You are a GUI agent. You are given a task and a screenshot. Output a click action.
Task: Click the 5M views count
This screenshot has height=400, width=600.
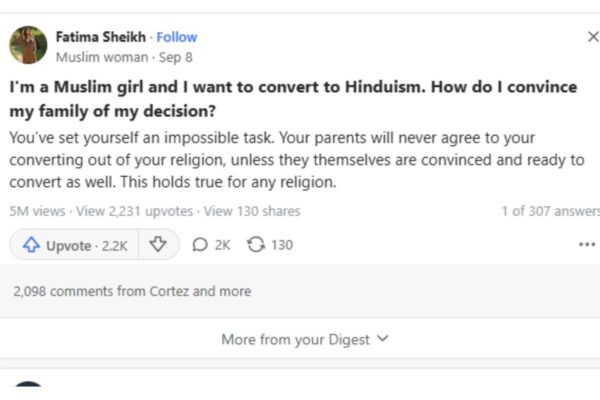pyautogui.click(x=37, y=211)
